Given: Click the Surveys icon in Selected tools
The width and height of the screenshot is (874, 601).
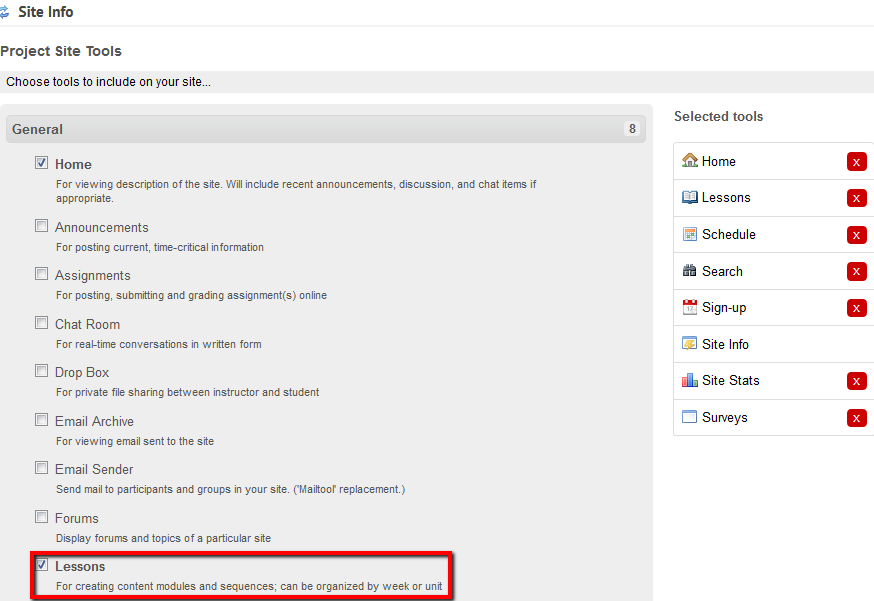Looking at the screenshot, I should click(689, 417).
